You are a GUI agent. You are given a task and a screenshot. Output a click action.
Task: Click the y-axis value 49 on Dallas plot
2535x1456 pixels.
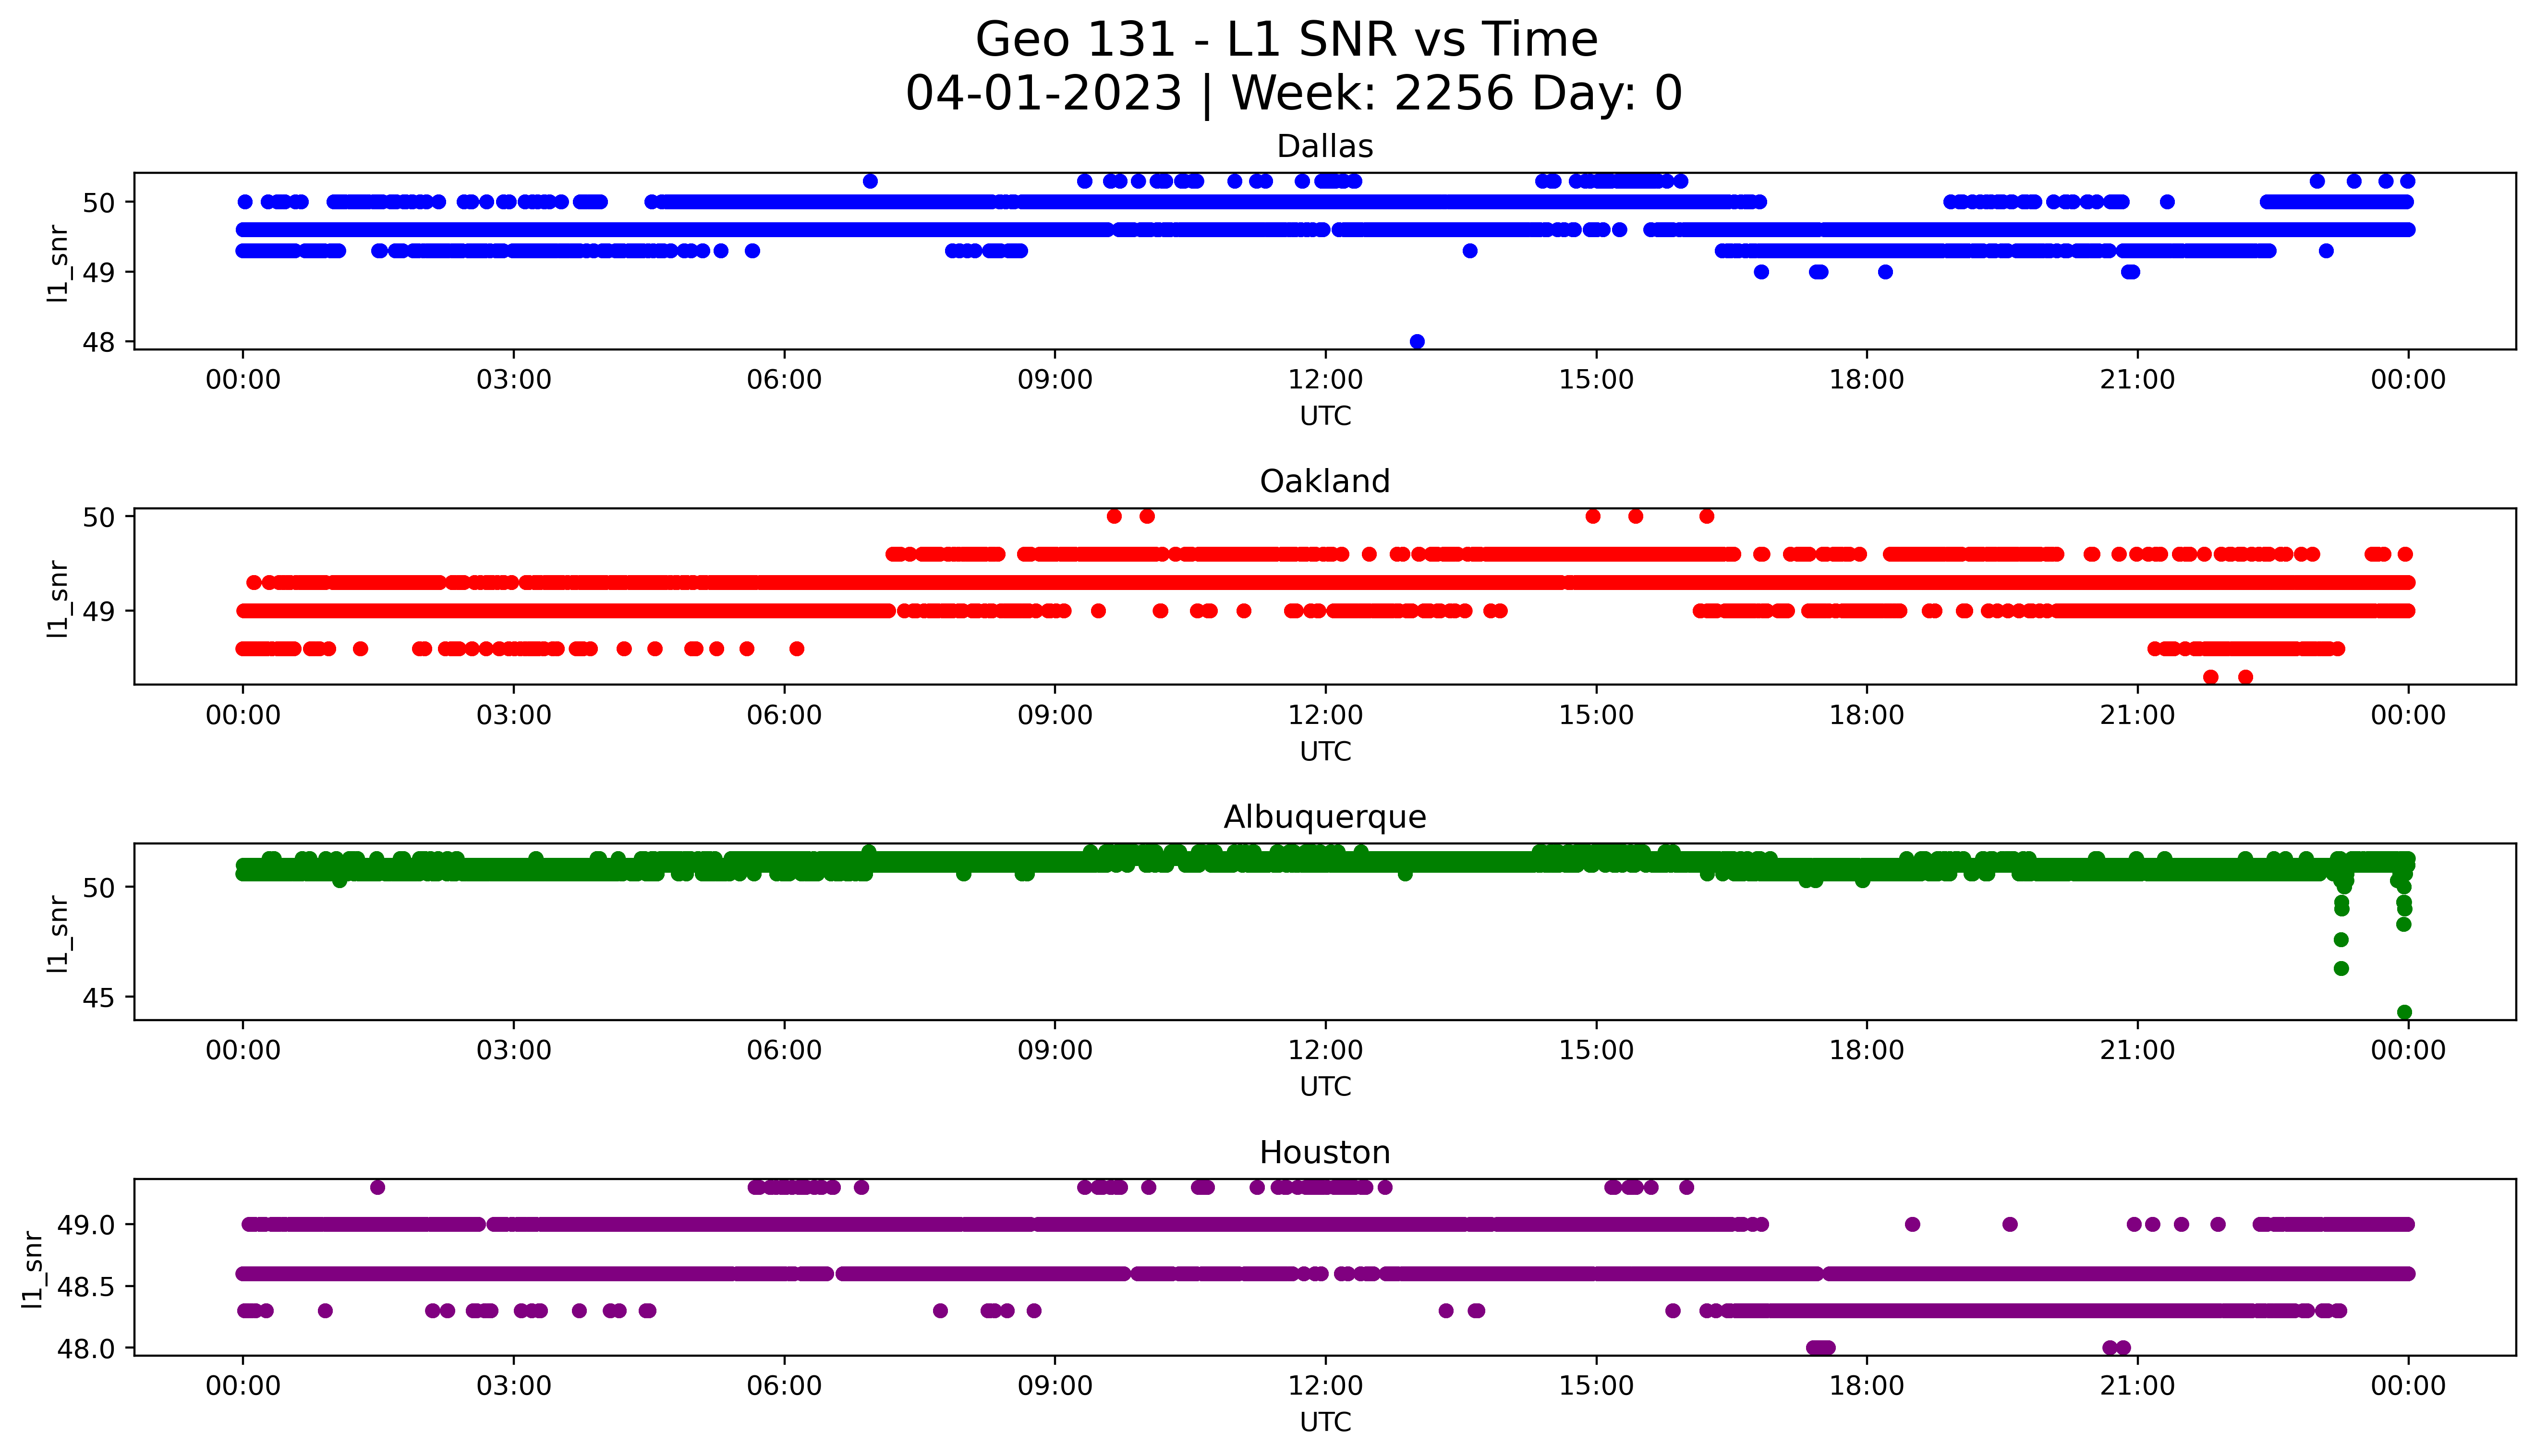[x=100, y=273]
